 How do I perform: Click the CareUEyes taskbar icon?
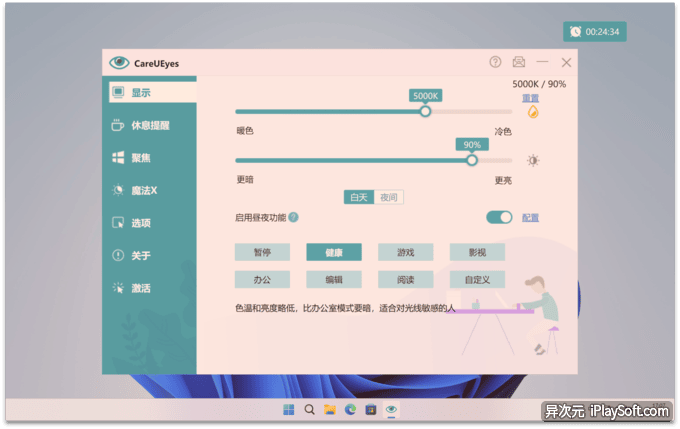coord(391,409)
